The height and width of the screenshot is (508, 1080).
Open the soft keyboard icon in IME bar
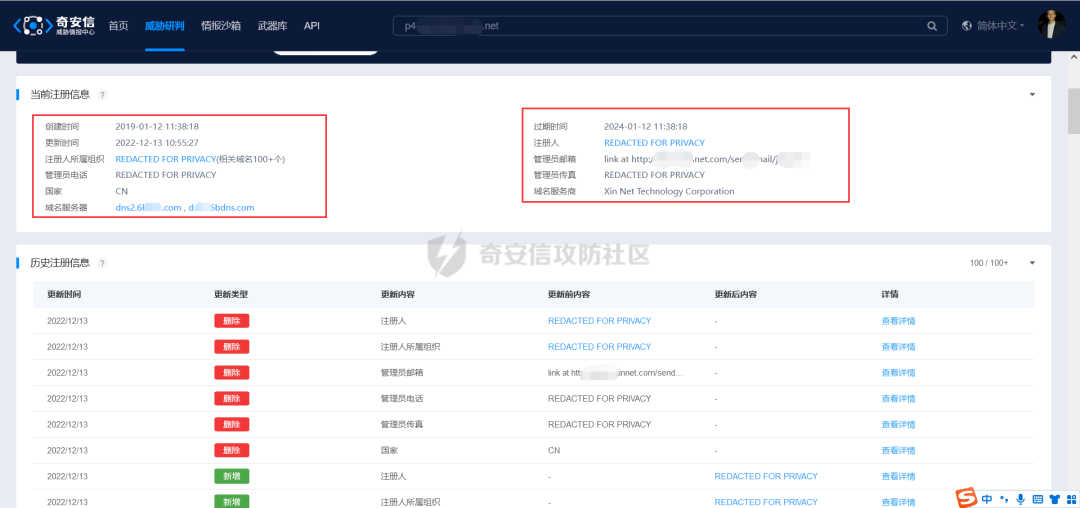pos(1037,498)
